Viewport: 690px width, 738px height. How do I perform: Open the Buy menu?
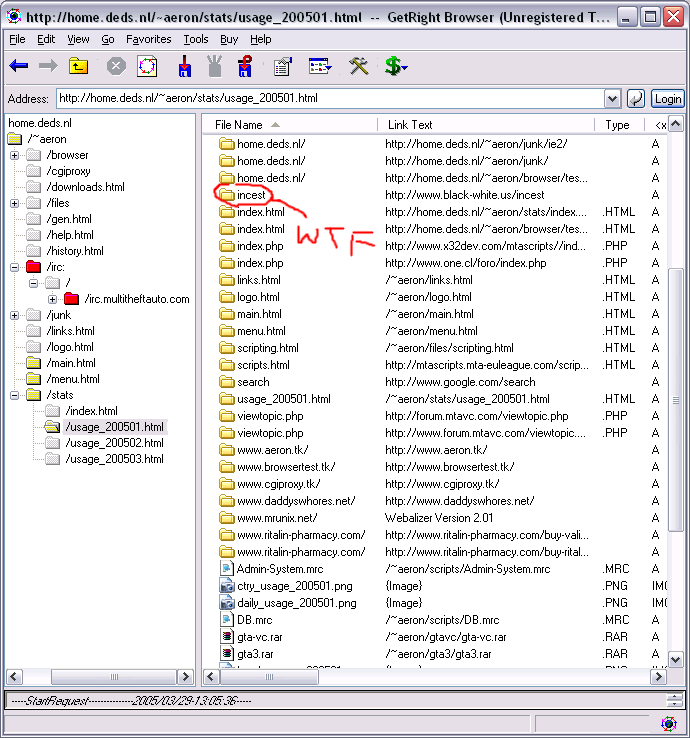tap(229, 40)
